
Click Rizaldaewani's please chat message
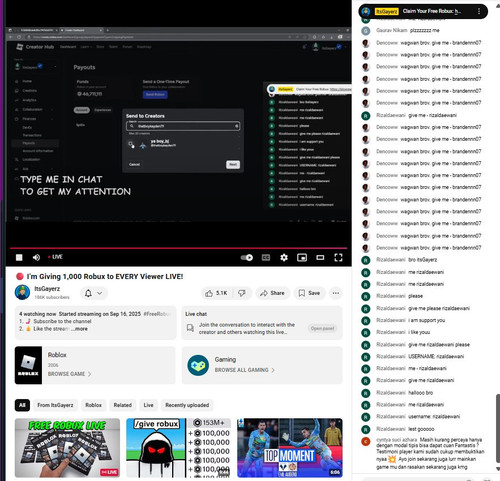pos(415,296)
